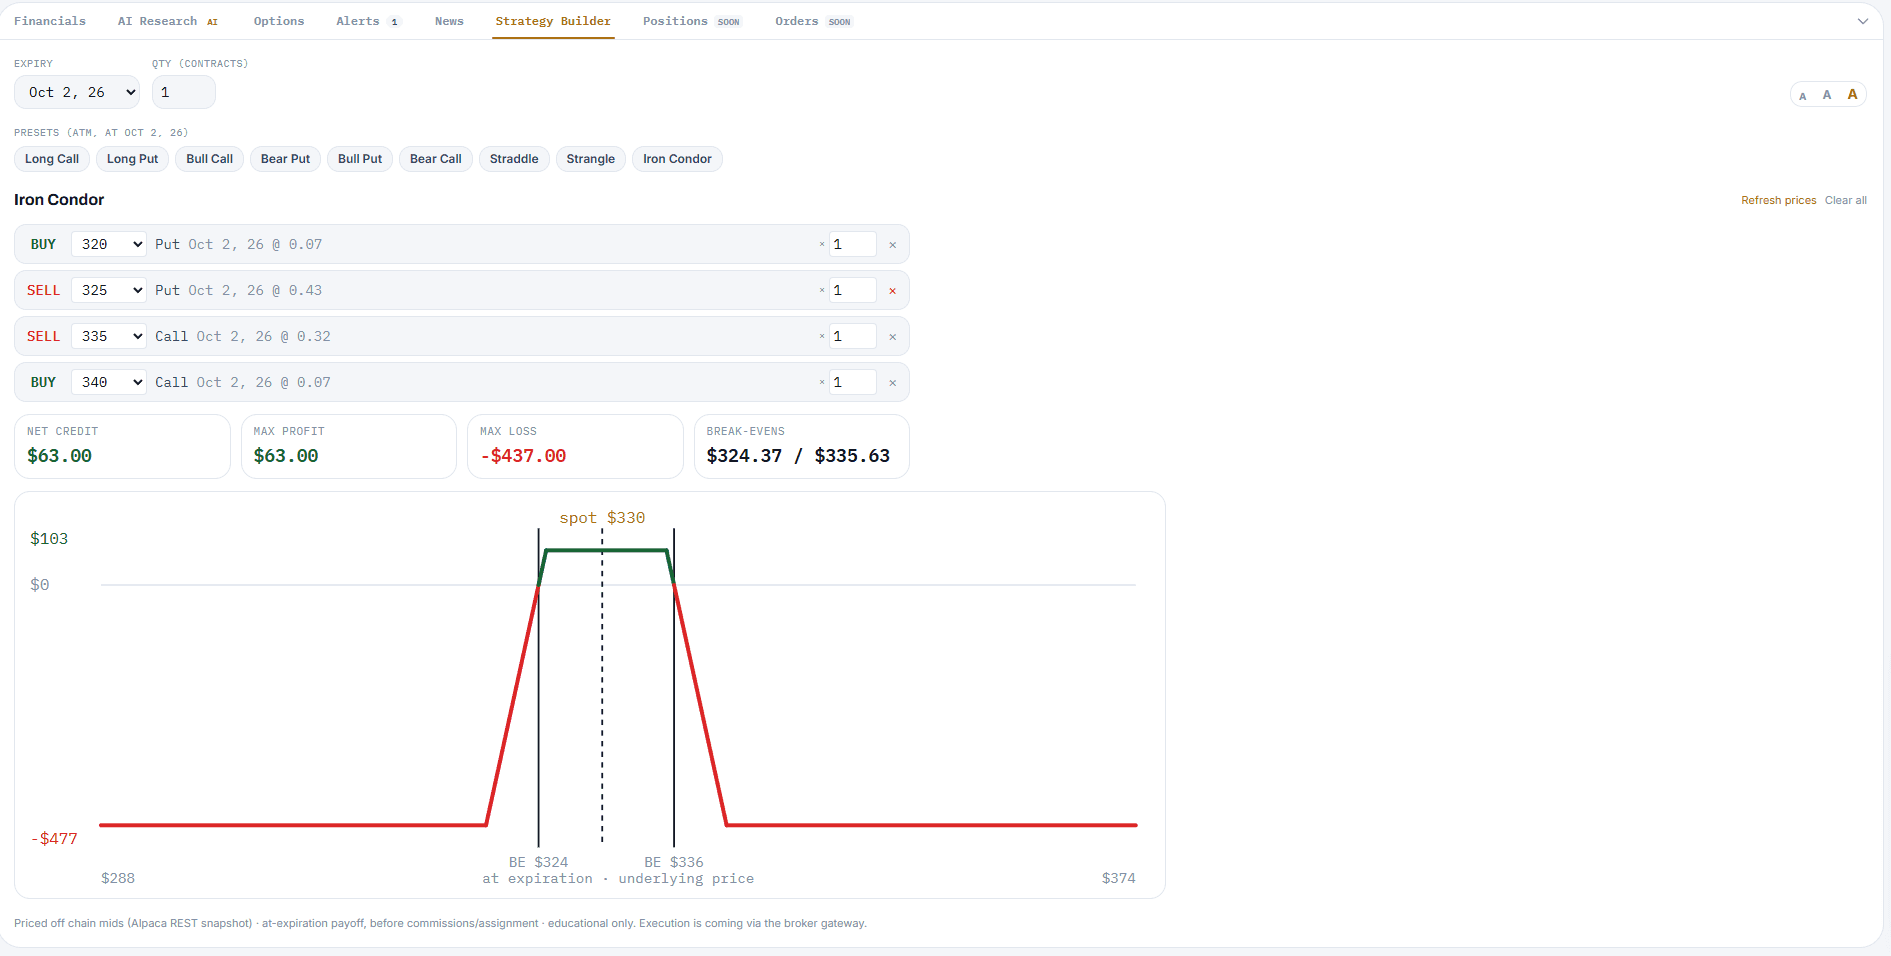This screenshot has height=956, width=1891.
Task: Focus quantity field of 340 Call leg
Action: [853, 382]
